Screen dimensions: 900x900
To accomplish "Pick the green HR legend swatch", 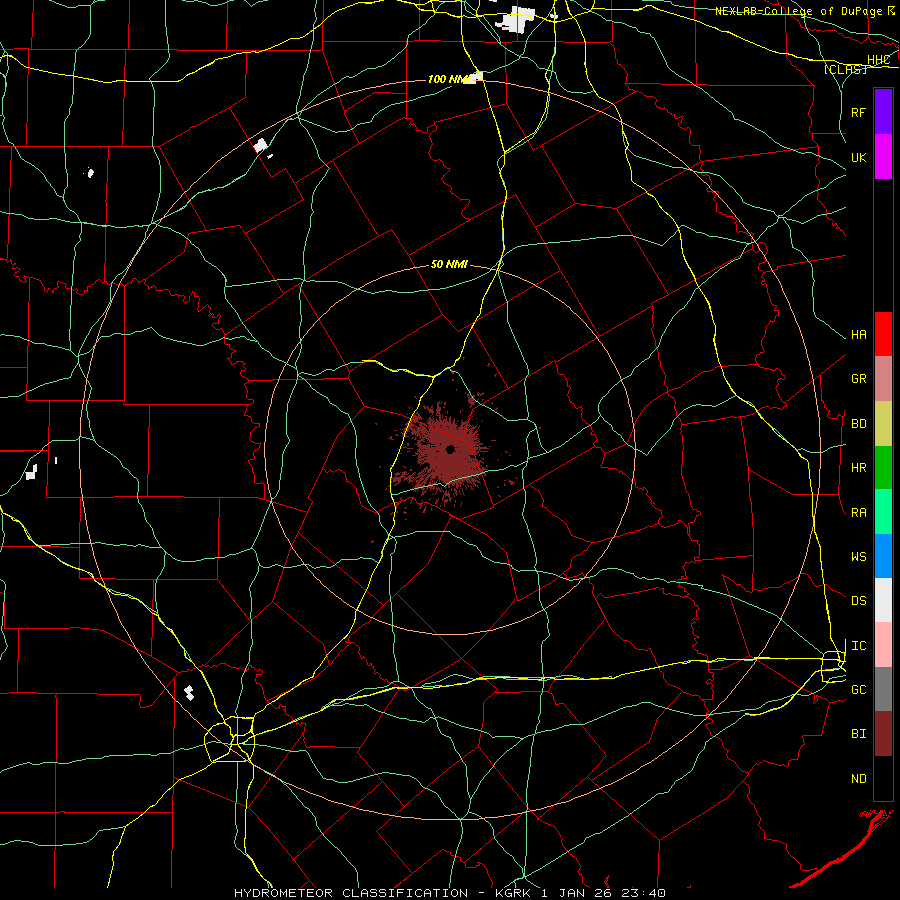I will pyautogui.click(x=883, y=468).
